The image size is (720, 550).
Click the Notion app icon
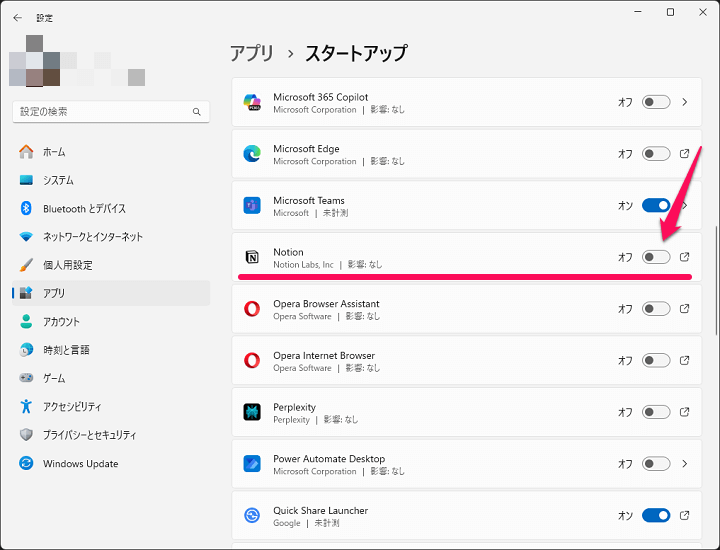252,257
